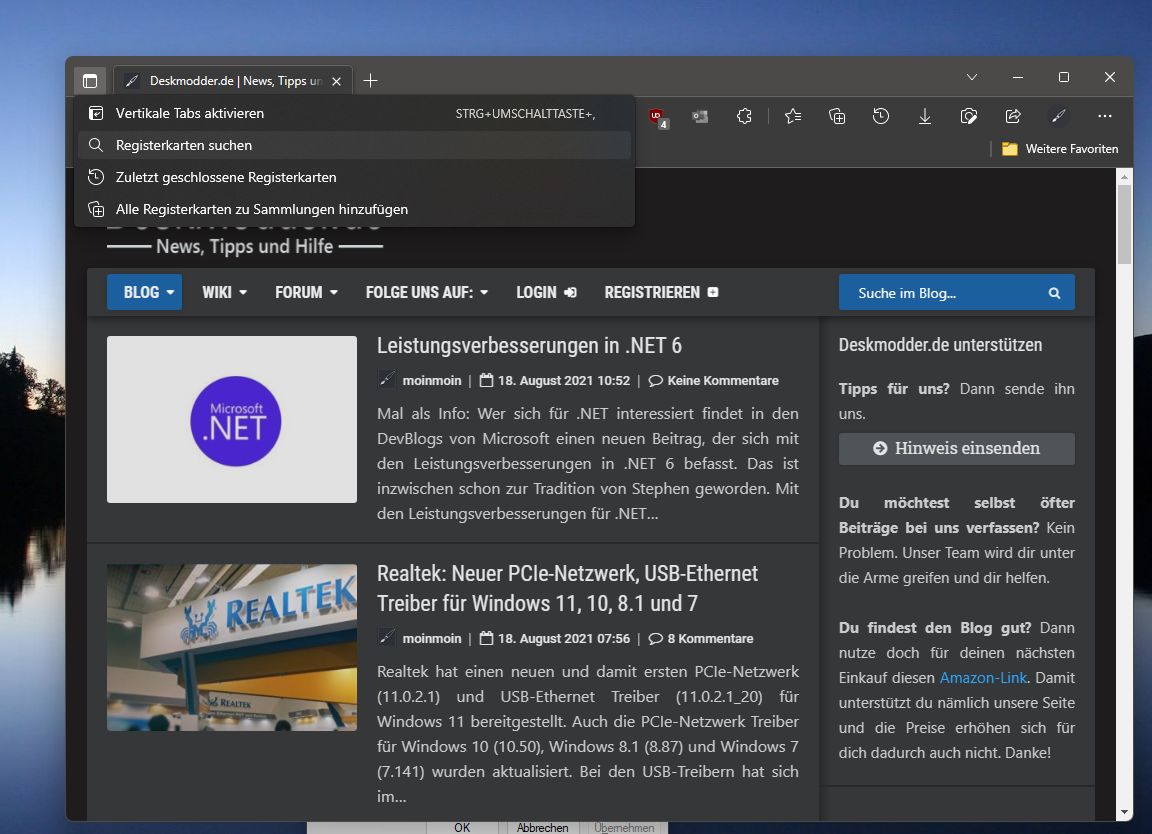This screenshot has width=1152, height=834.
Task: Open the uBlock Origin extension icon
Action: 657,117
